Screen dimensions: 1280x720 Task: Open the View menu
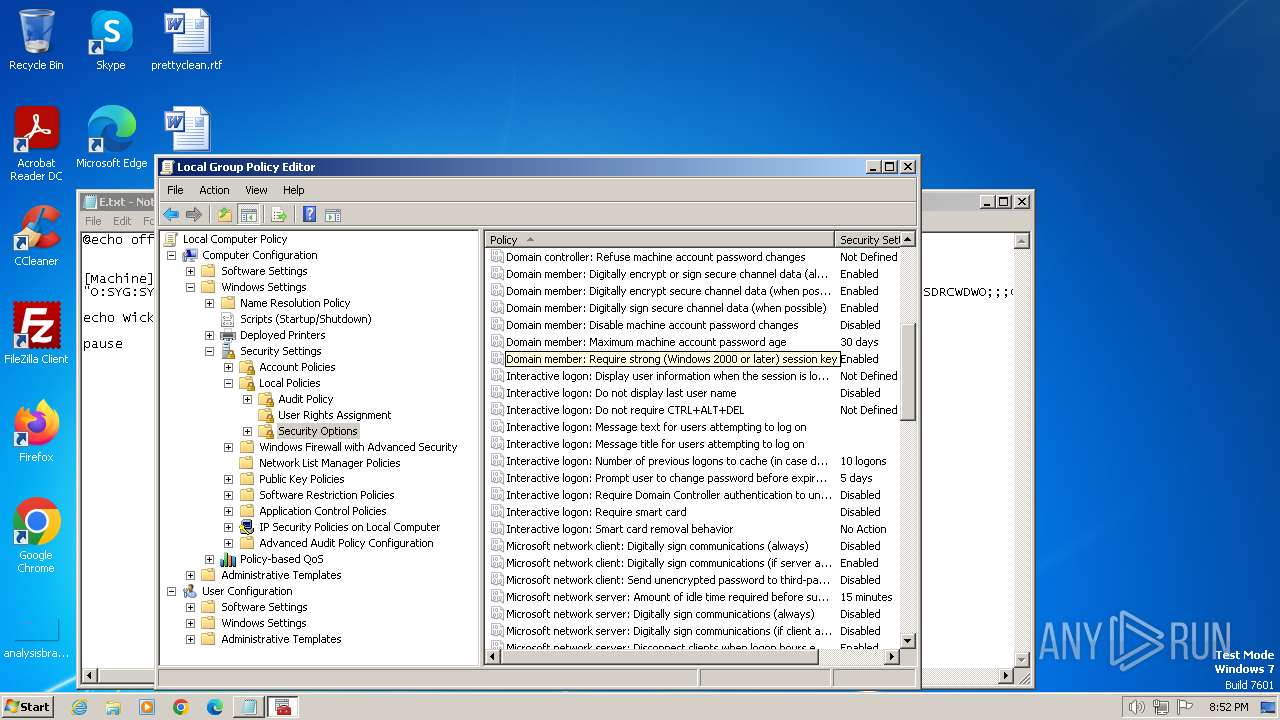[256, 190]
